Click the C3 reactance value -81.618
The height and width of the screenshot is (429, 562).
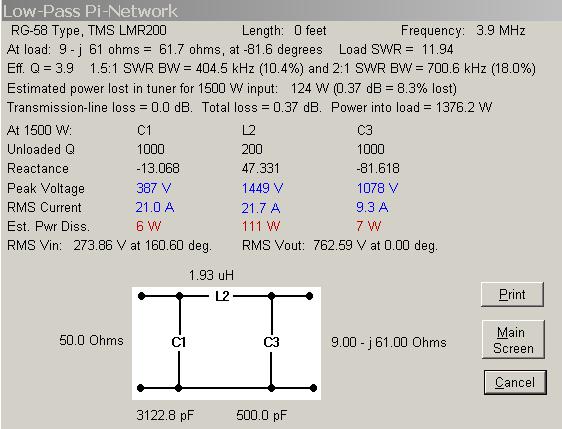(x=378, y=168)
